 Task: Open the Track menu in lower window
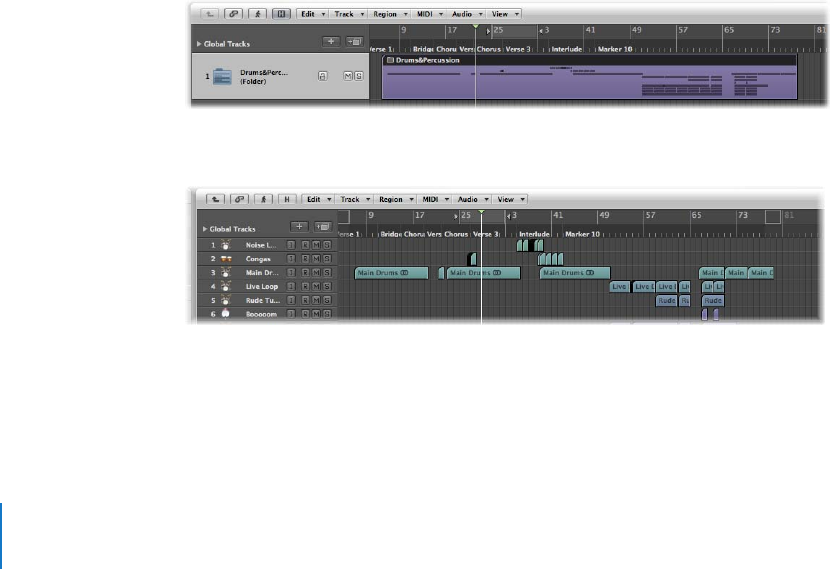[x=355, y=199]
